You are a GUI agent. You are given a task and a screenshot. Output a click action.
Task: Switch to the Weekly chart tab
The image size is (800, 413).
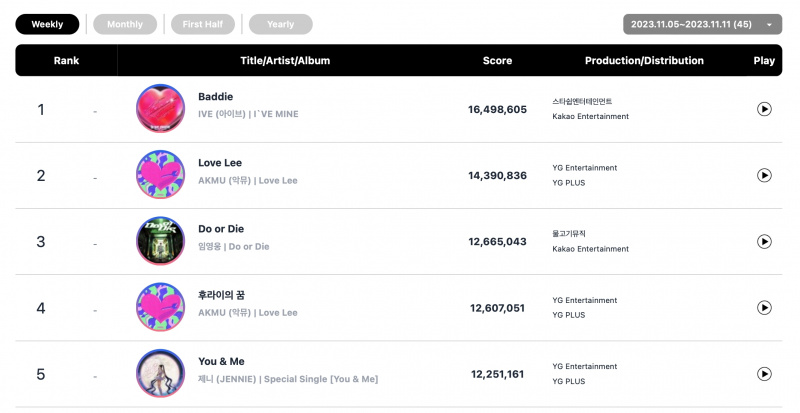coord(47,24)
